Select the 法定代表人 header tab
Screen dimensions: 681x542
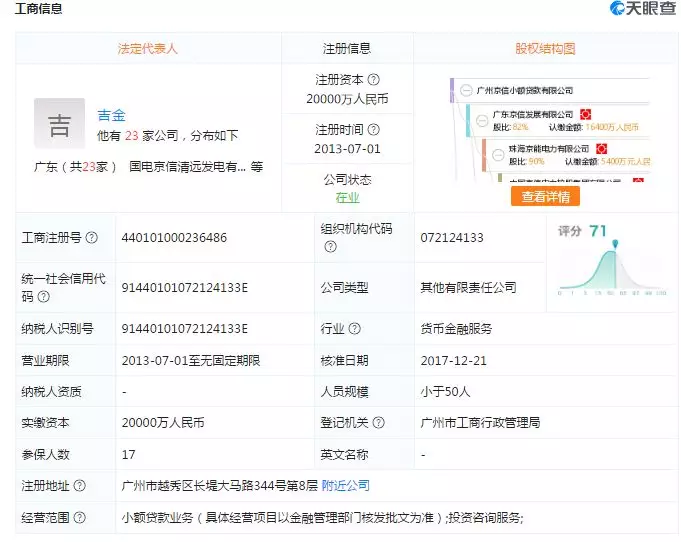point(148,48)
